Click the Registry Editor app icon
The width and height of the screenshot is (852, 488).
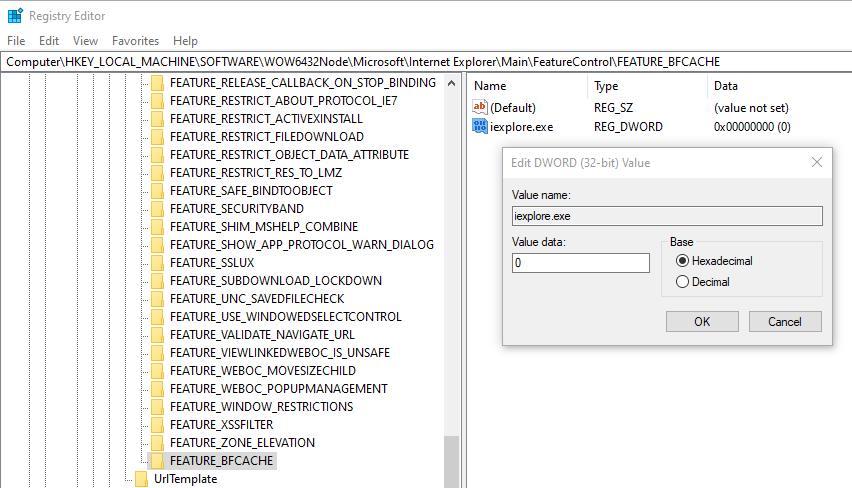click(x=15, y=16)
